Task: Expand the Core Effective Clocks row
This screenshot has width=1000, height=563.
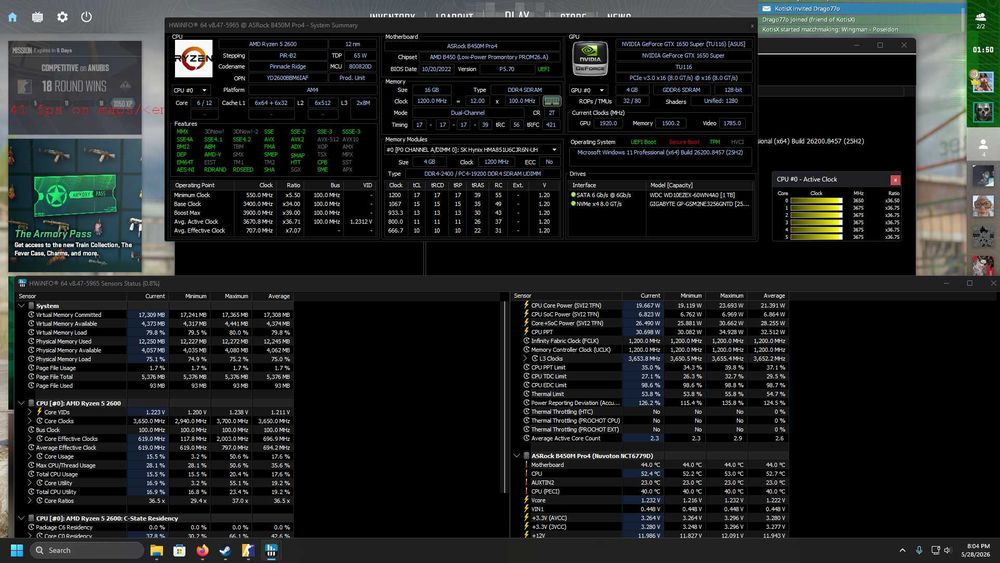Action: point(30,439)
